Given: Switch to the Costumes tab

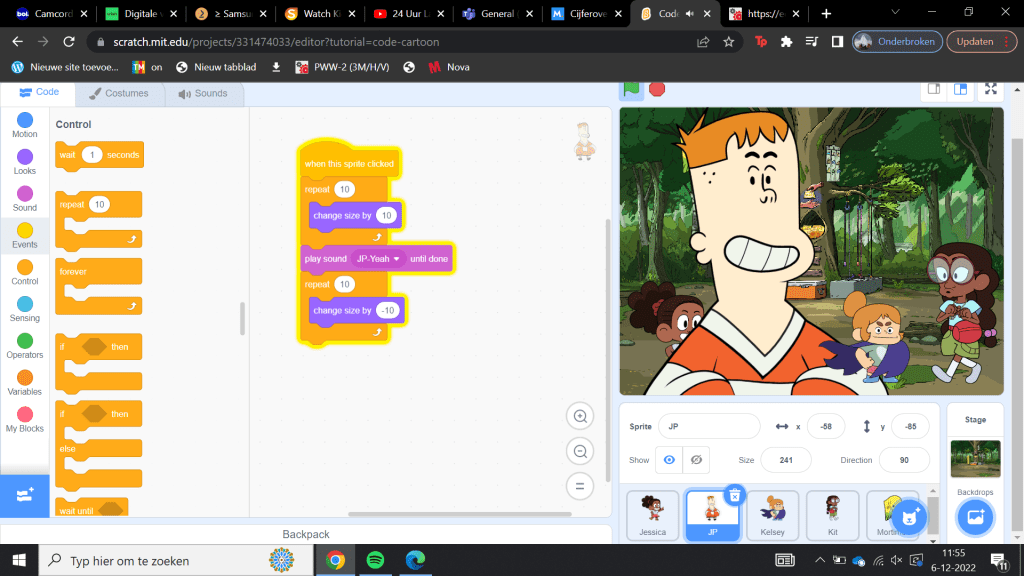Looking at the screenshot, I should 119,93.
